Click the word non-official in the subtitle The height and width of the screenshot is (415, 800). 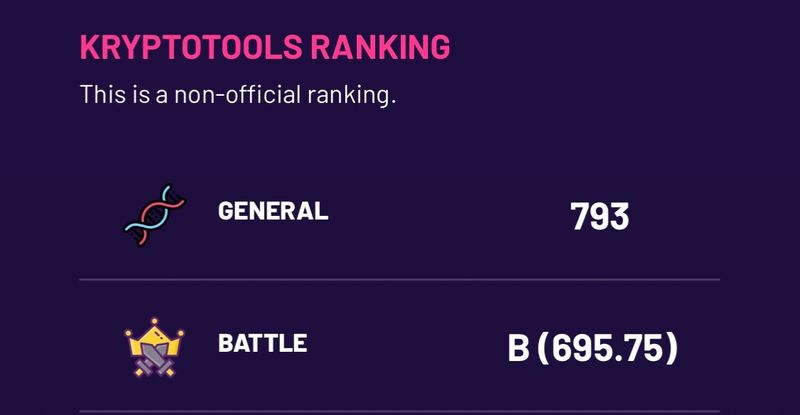tap(240, 97)
